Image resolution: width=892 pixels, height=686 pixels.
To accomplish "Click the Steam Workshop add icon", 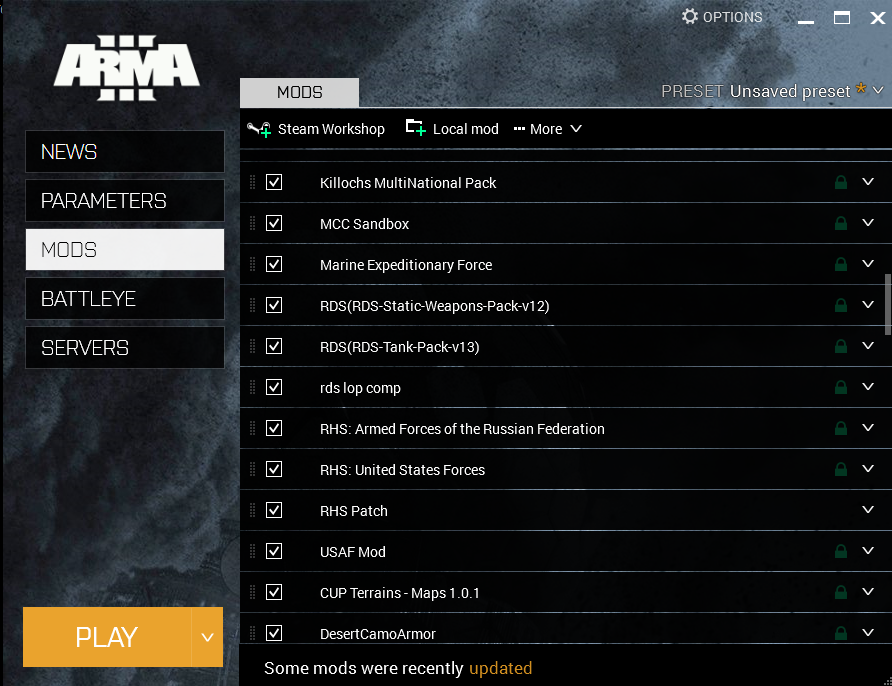I will 259,129.
